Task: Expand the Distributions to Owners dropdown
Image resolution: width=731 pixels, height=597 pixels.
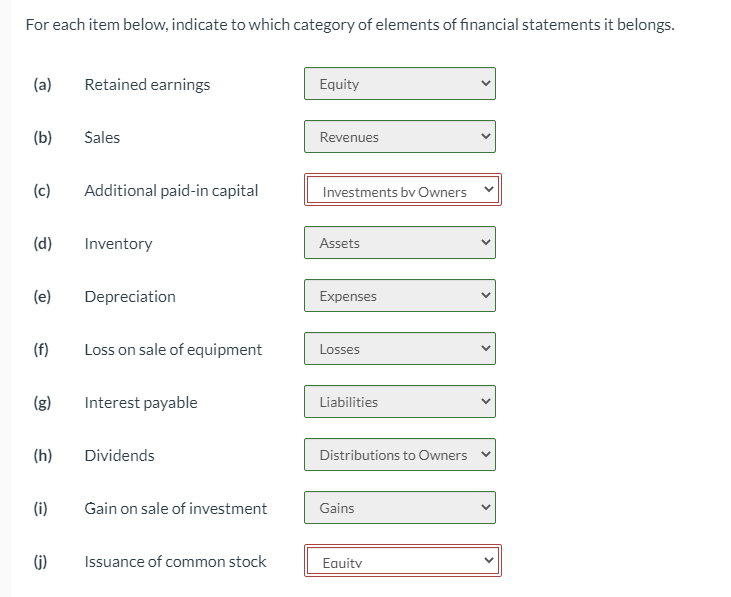Action: pyautogui.click(x=400, y=455)
